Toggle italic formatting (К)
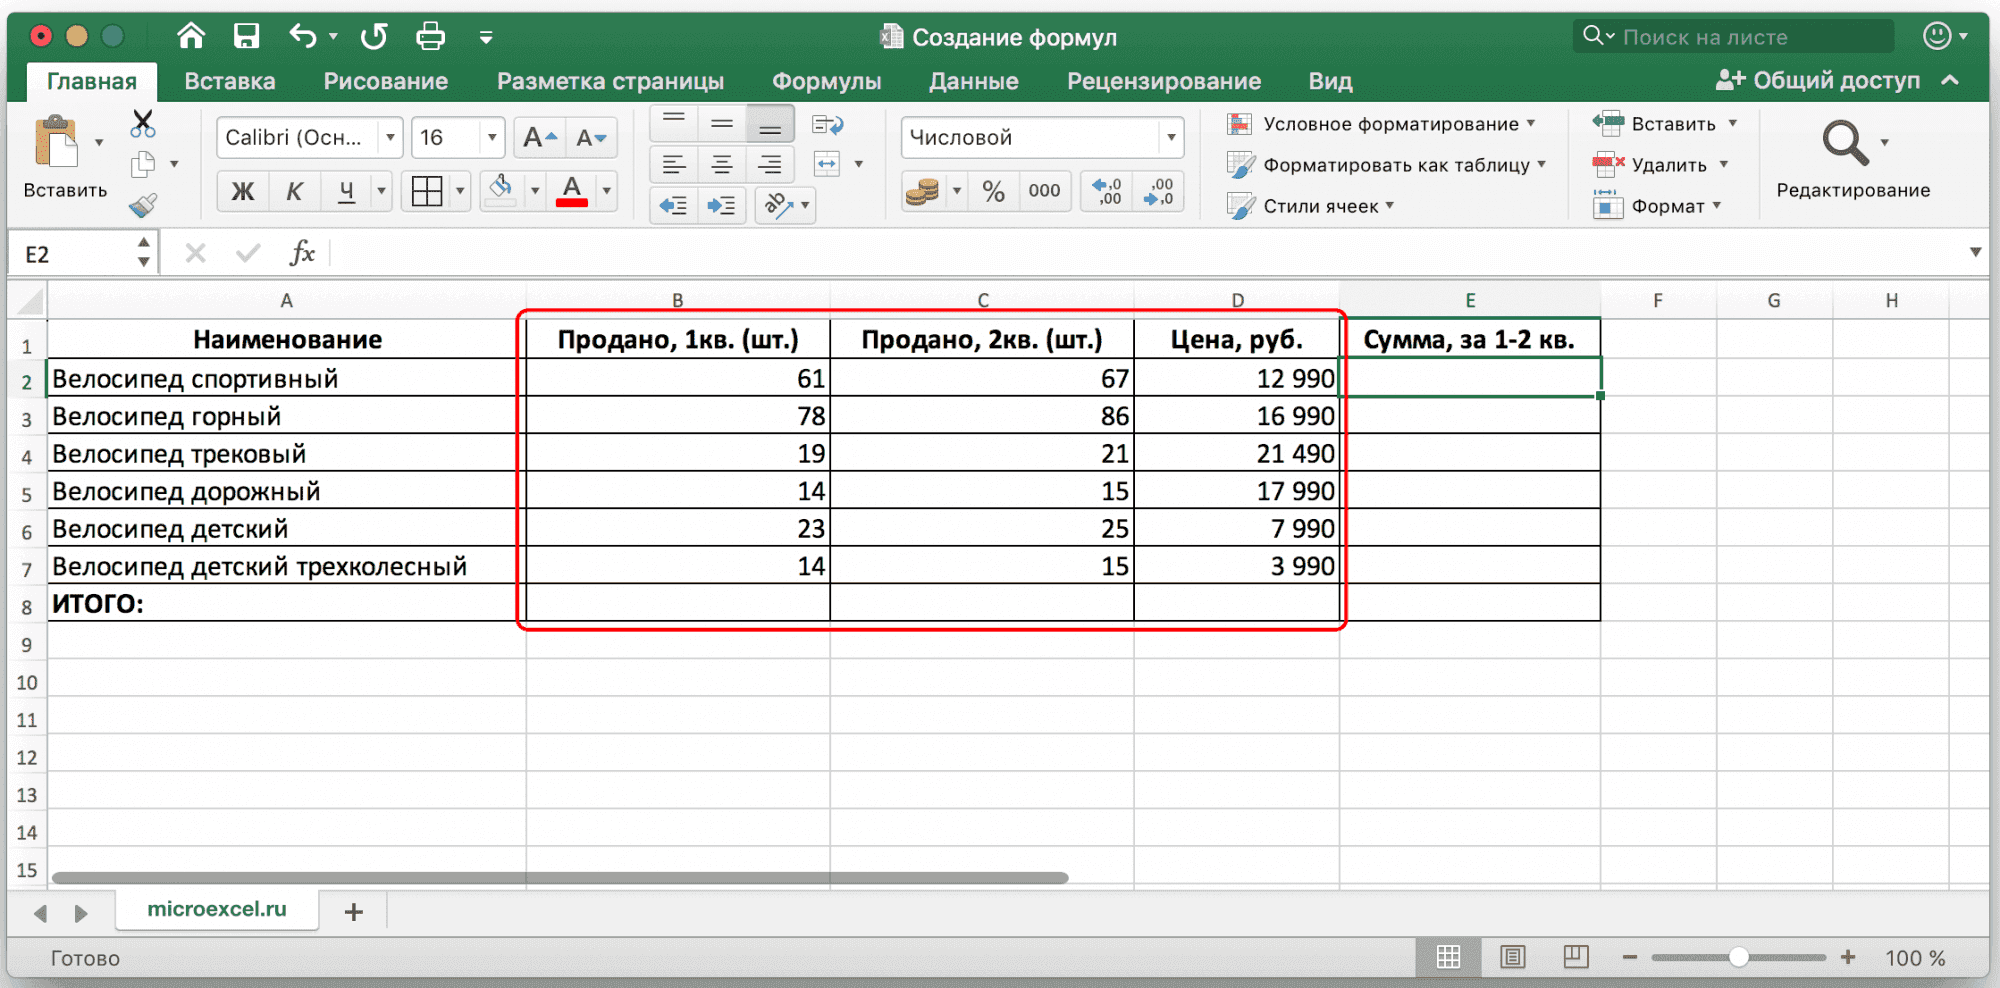Viewport: 2000px width, 988px height. (294, 191)
